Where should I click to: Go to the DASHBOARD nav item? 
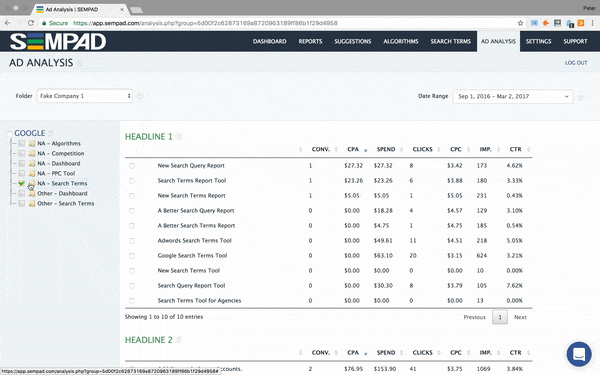pos(269,41)
